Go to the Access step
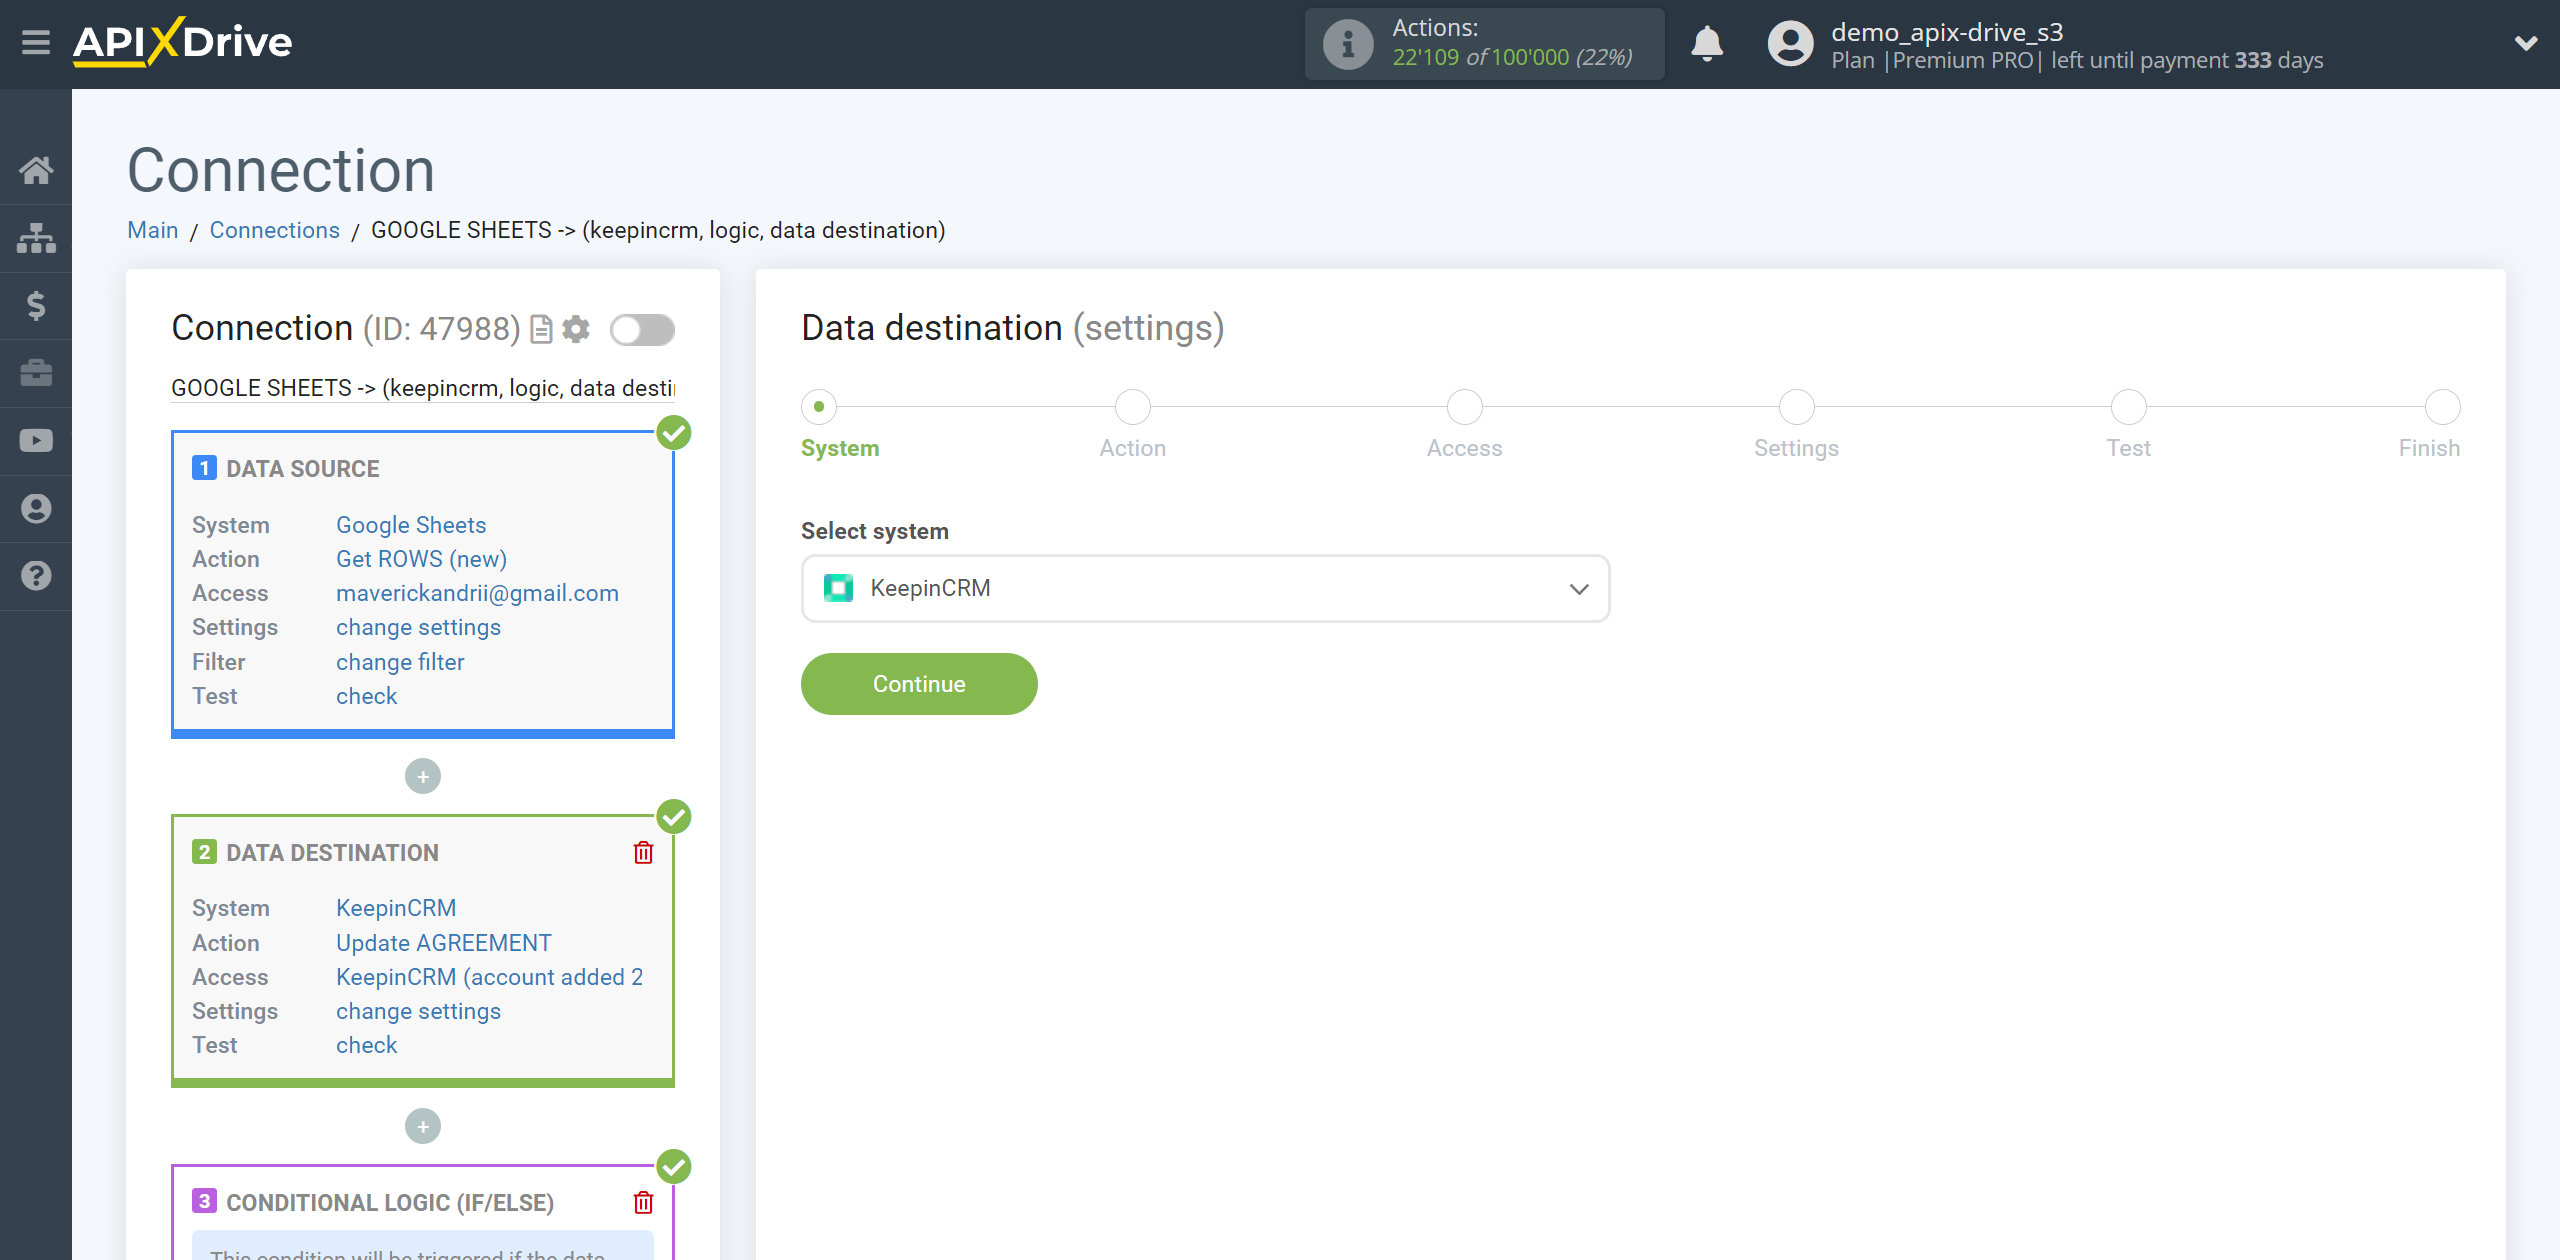This screenshot has height=1260, width=2560. (1465, 407)
